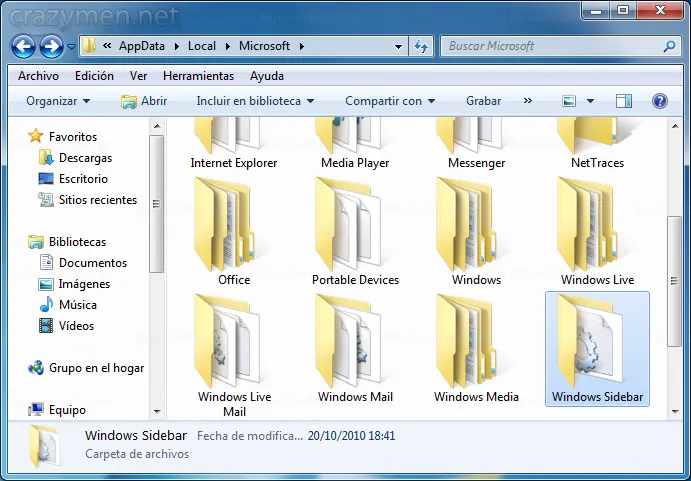
Task: Select the NetTraces folder
Action: [598, 143]
